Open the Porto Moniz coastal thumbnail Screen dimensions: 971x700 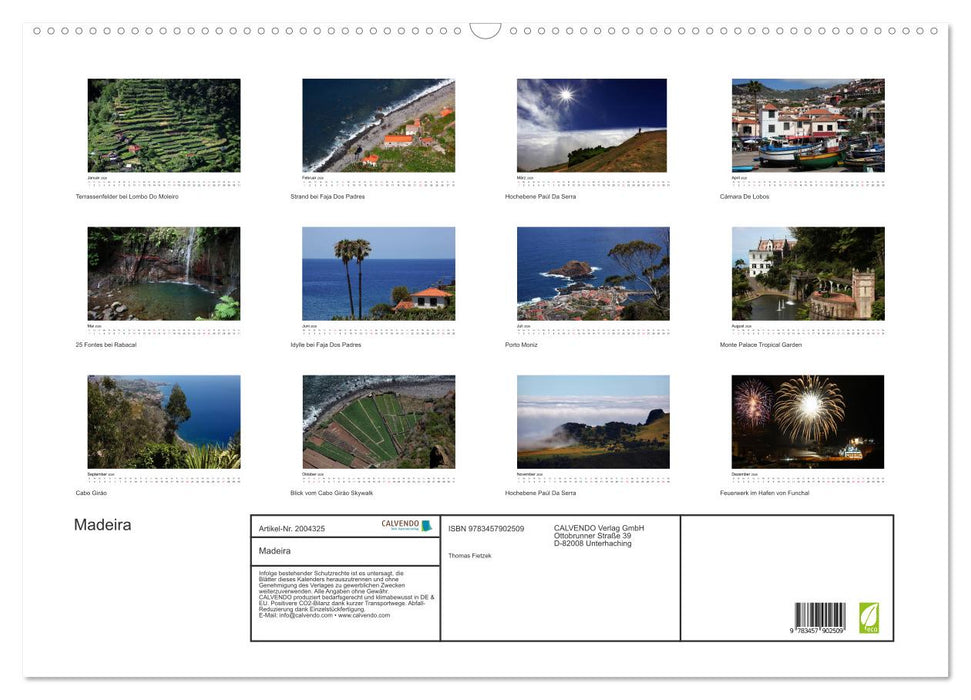(593, 272)
